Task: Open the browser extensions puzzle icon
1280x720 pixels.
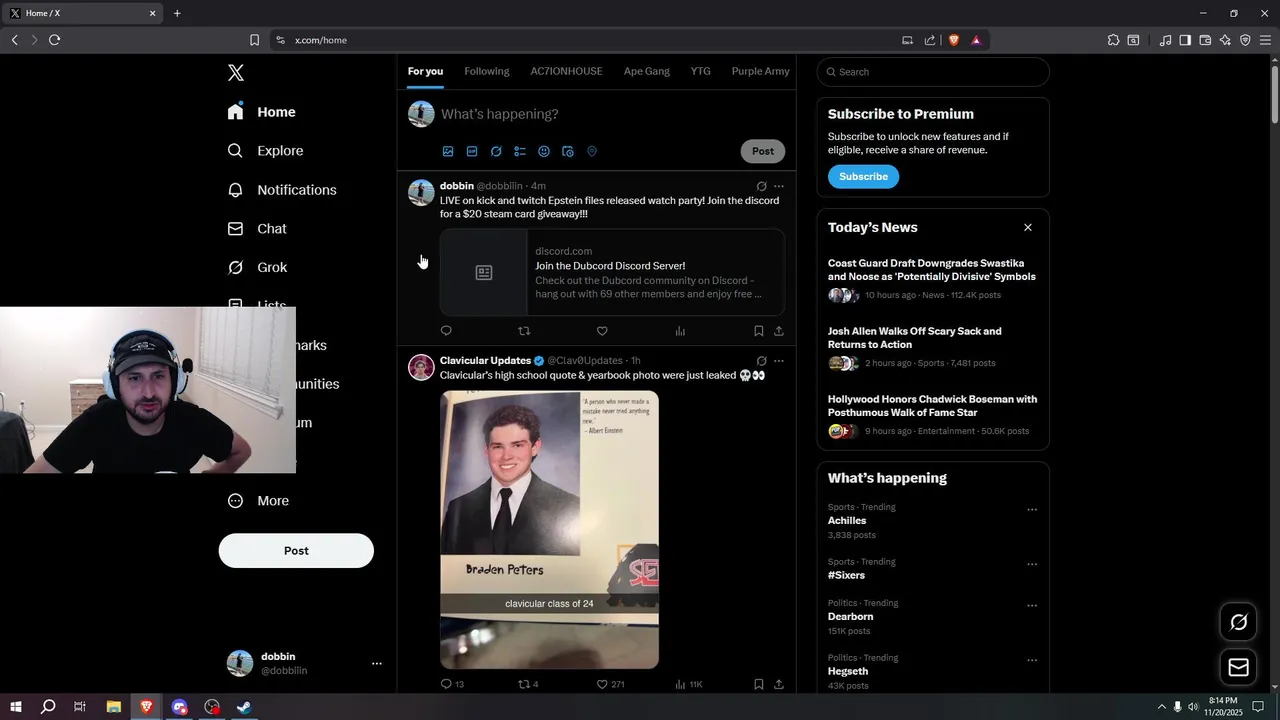Action: tap(1113, 40)
